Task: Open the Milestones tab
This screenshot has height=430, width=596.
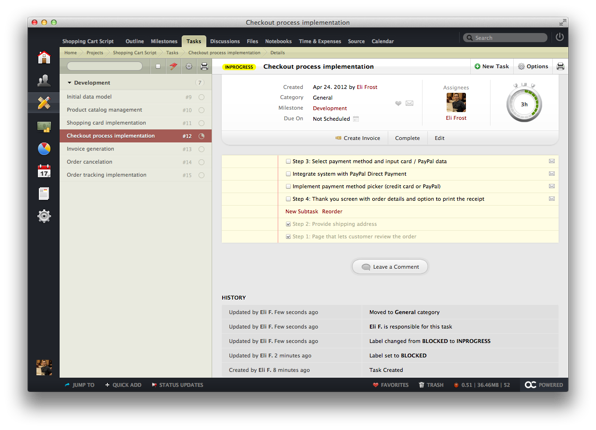Action: [164, 41]
